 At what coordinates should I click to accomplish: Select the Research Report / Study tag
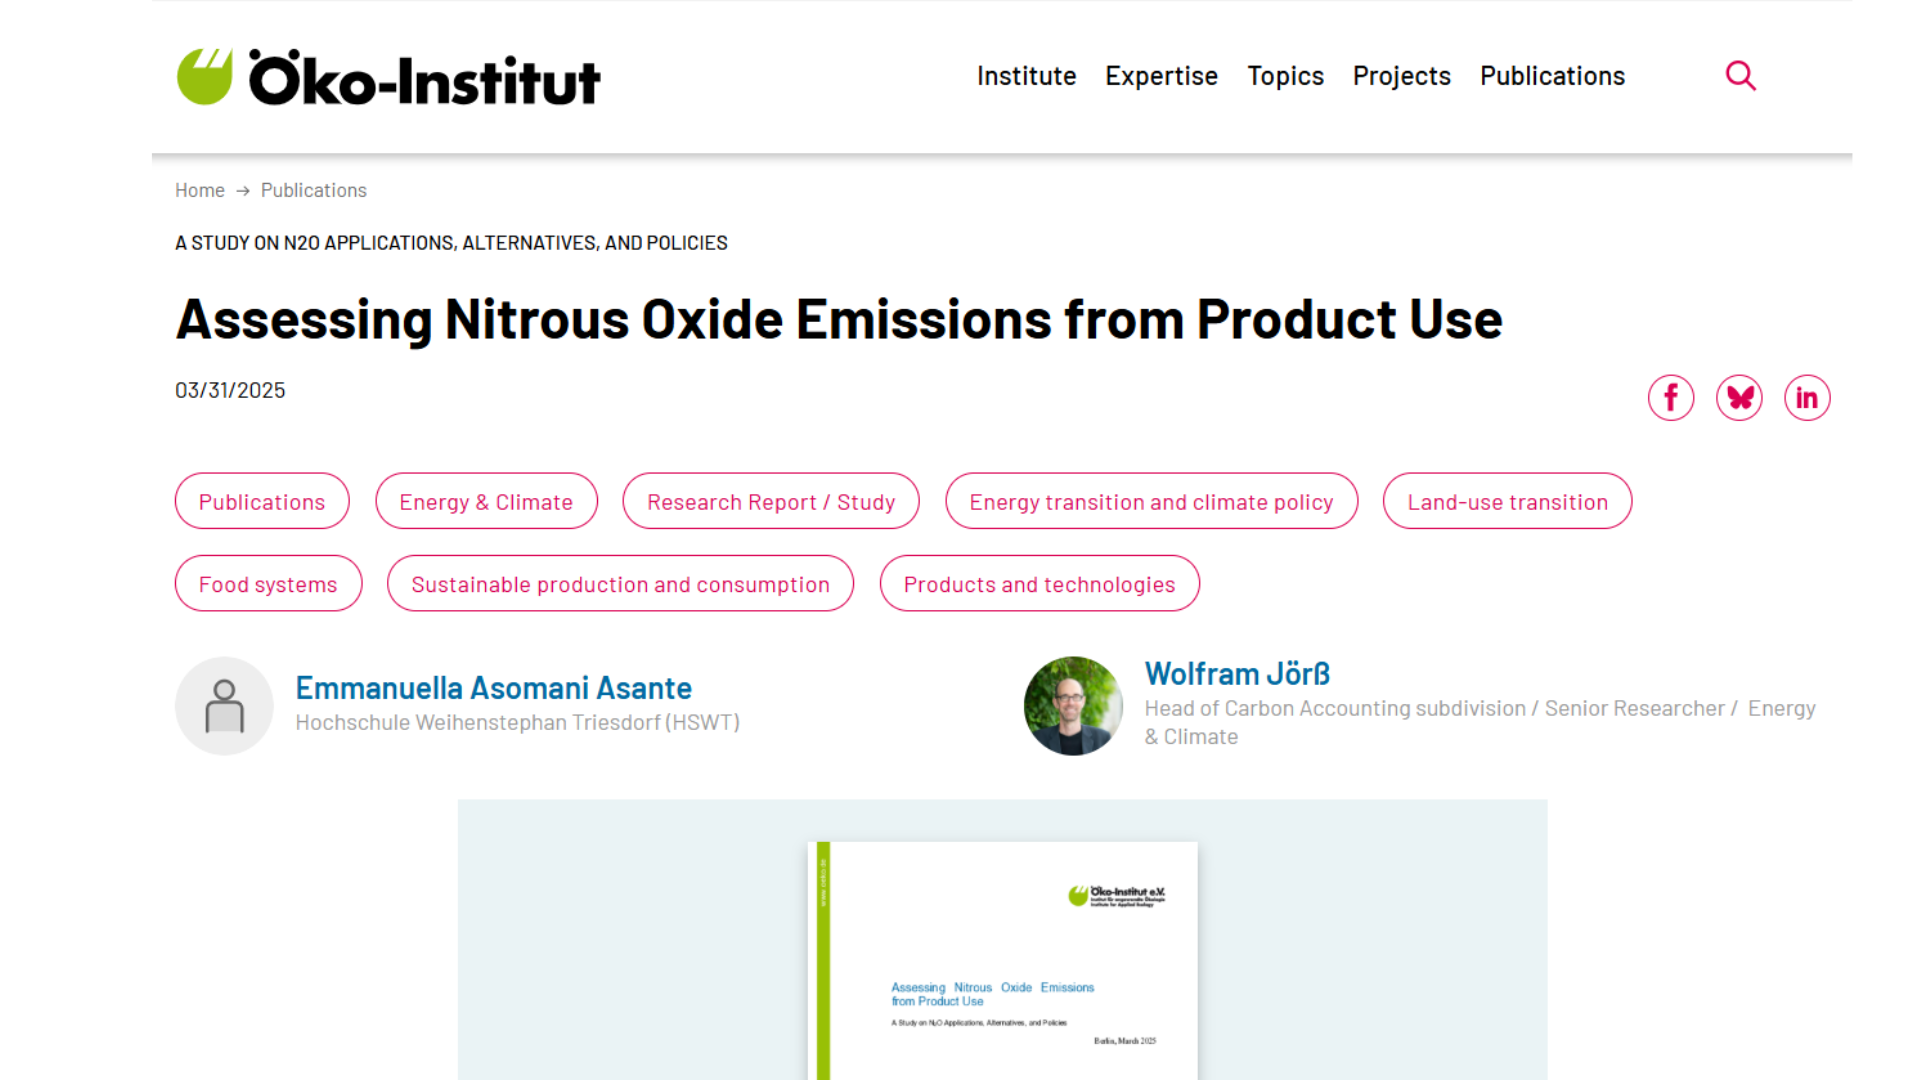pos(770,502)
